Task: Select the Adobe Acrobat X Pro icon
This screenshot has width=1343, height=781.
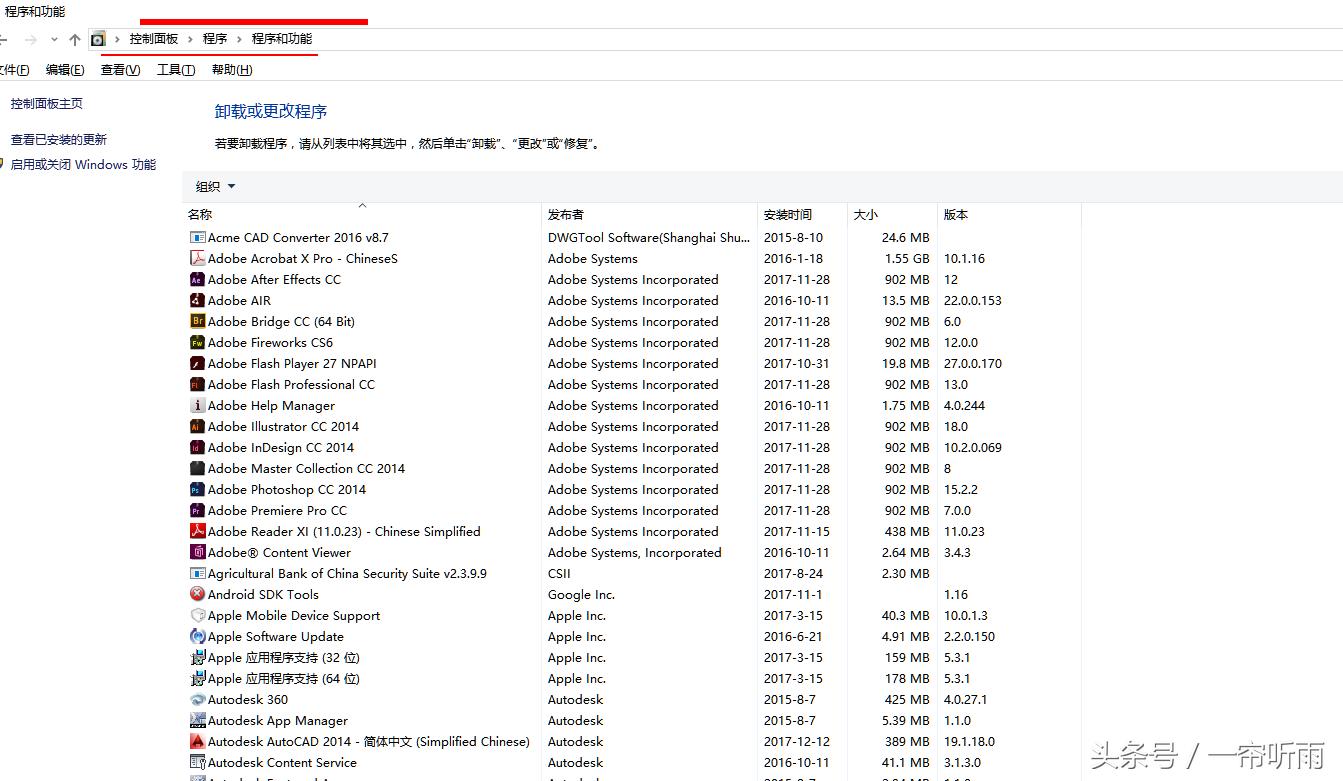Action: click(196, 258)
